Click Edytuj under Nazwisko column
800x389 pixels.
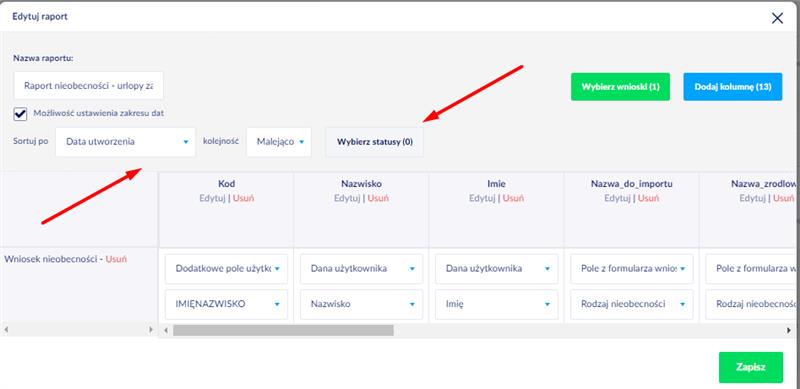(347, 198)
